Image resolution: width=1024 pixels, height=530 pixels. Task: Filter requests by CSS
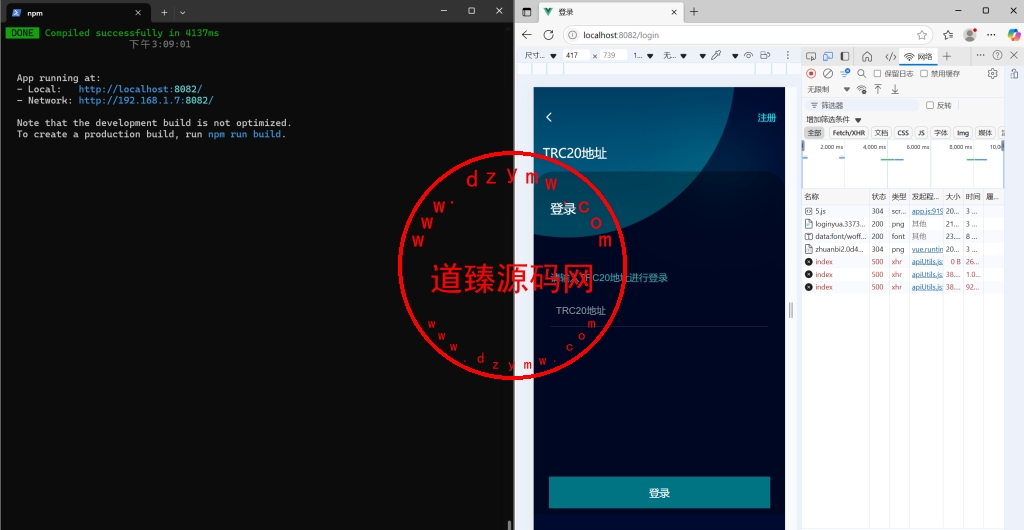pos(903,132)
